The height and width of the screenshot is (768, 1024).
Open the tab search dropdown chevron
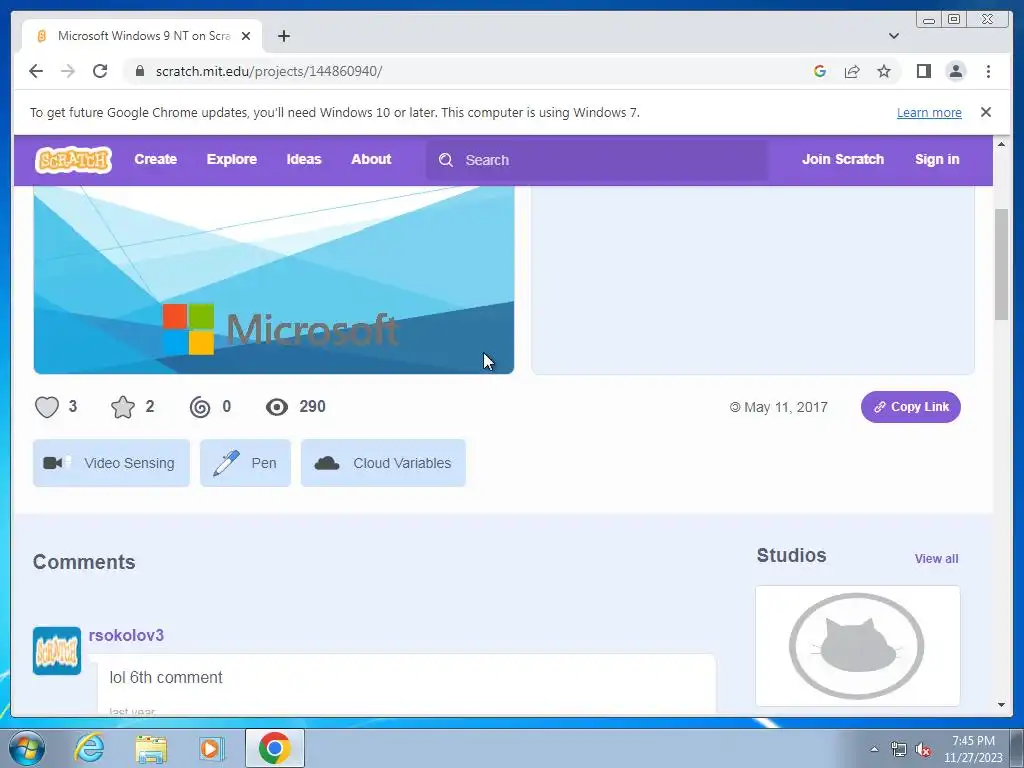click(x=893, y=36)
